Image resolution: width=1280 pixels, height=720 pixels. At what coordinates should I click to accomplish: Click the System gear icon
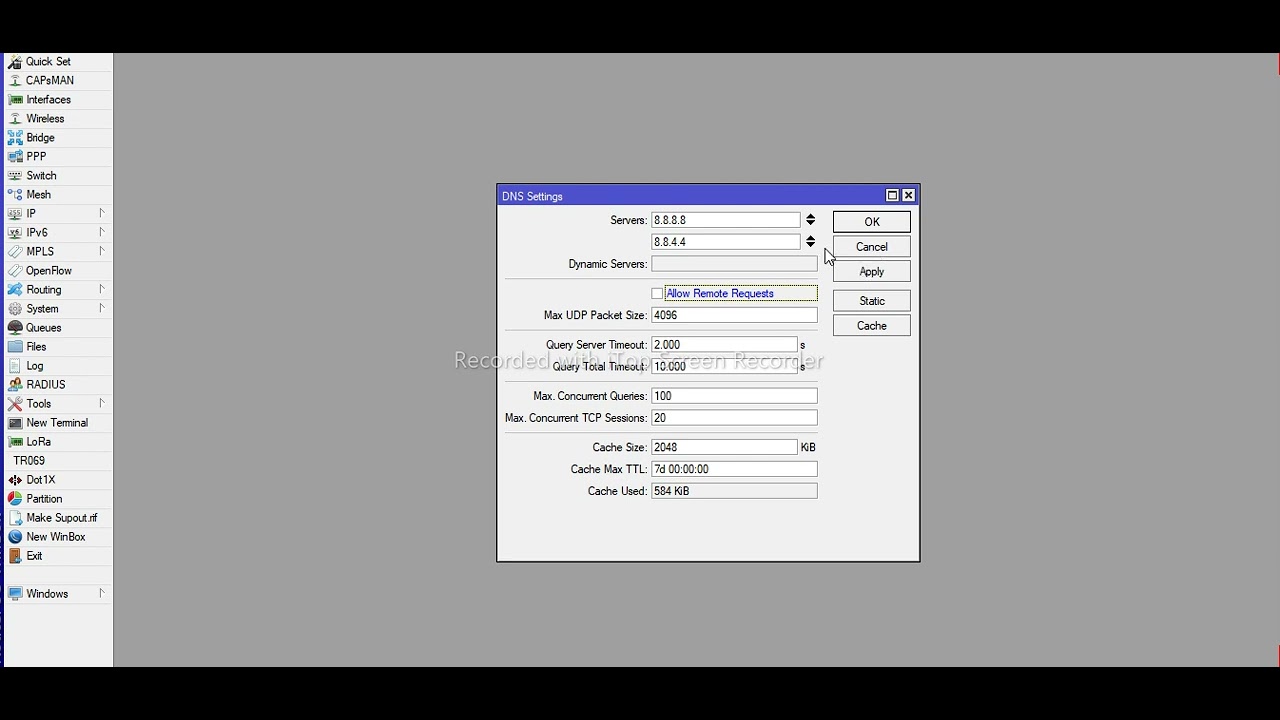point(15,309)
